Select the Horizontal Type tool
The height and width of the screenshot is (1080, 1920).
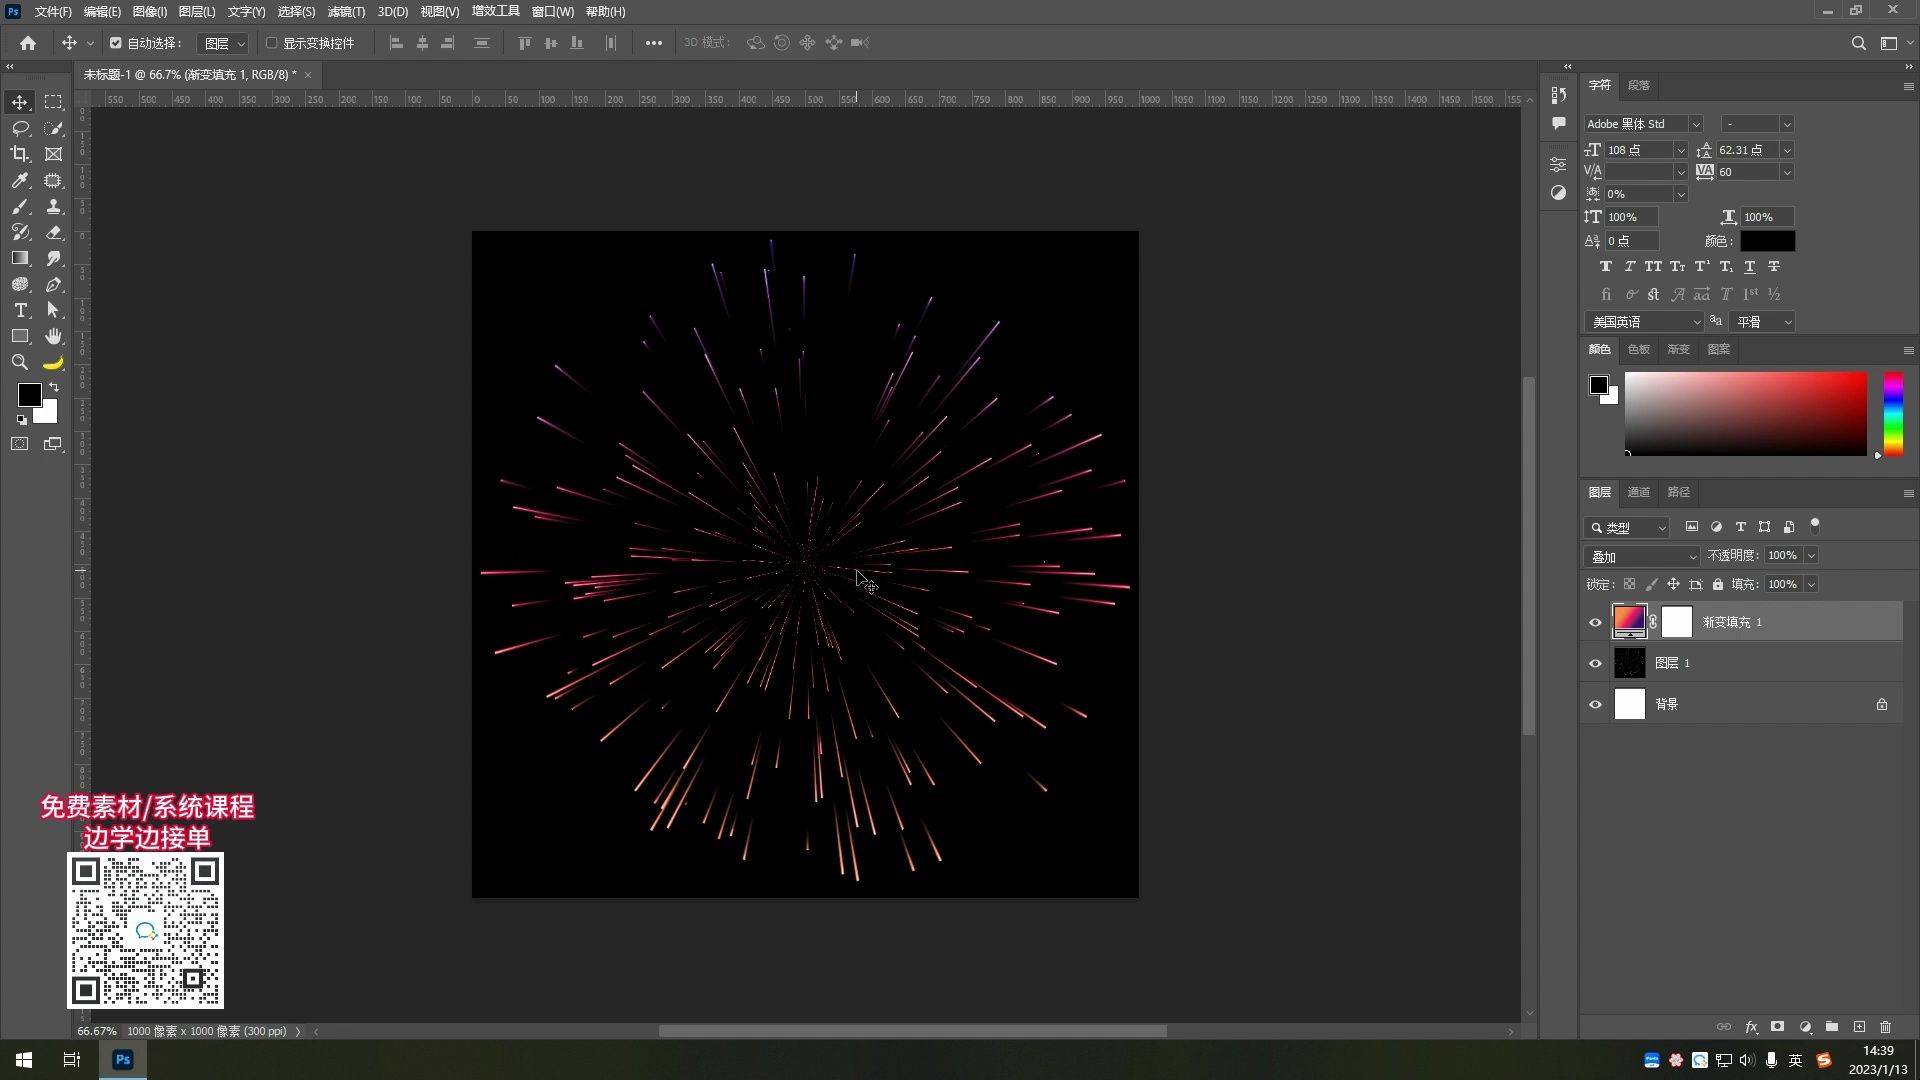(20, 310)
